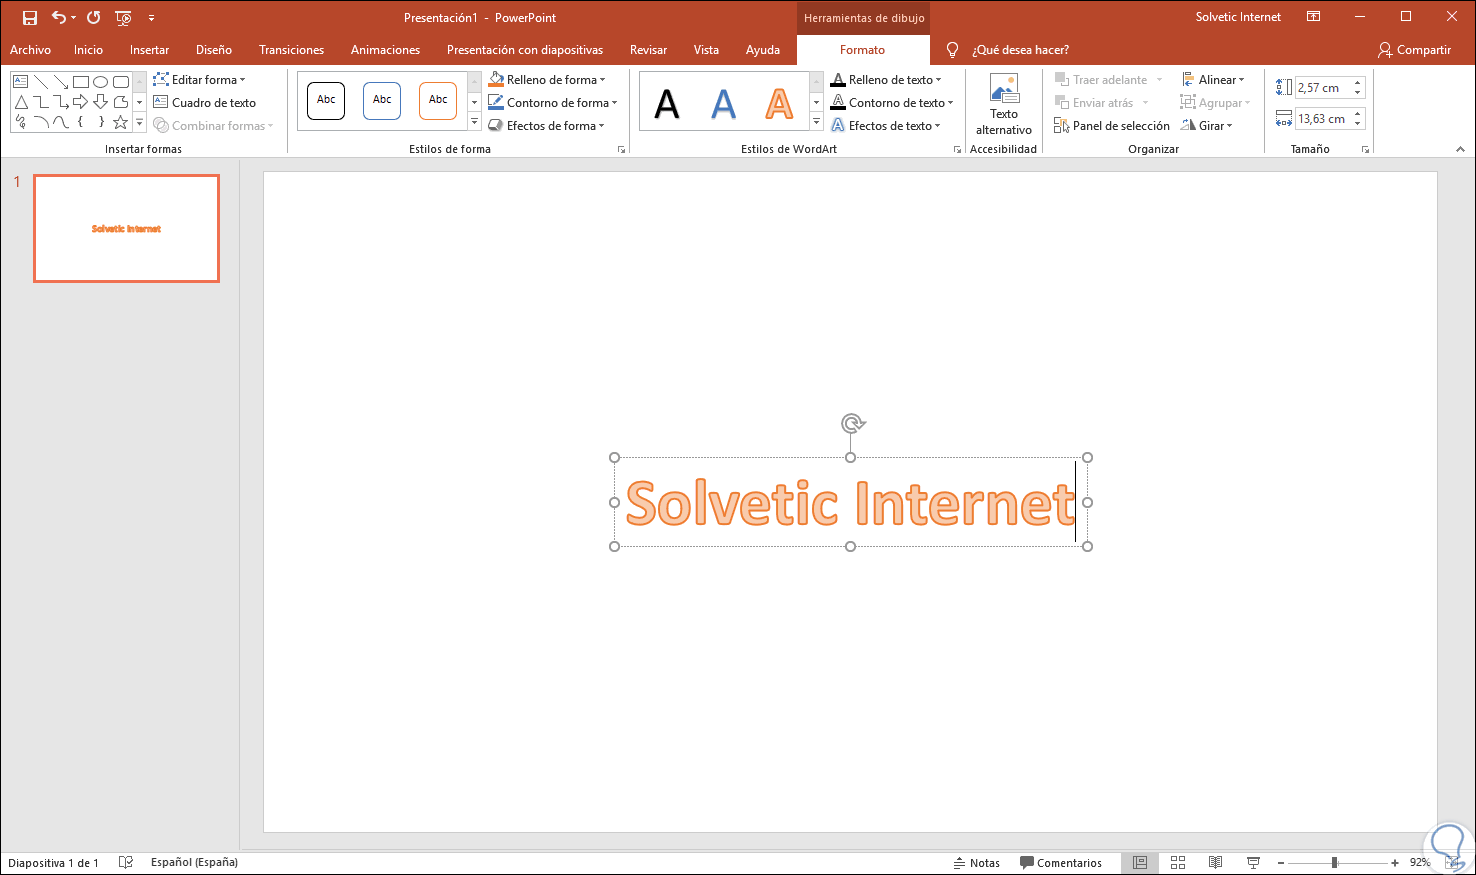The image size is (1476, 875).
Task: Pick the elbow connector shape
Action: tap(41, 102)
